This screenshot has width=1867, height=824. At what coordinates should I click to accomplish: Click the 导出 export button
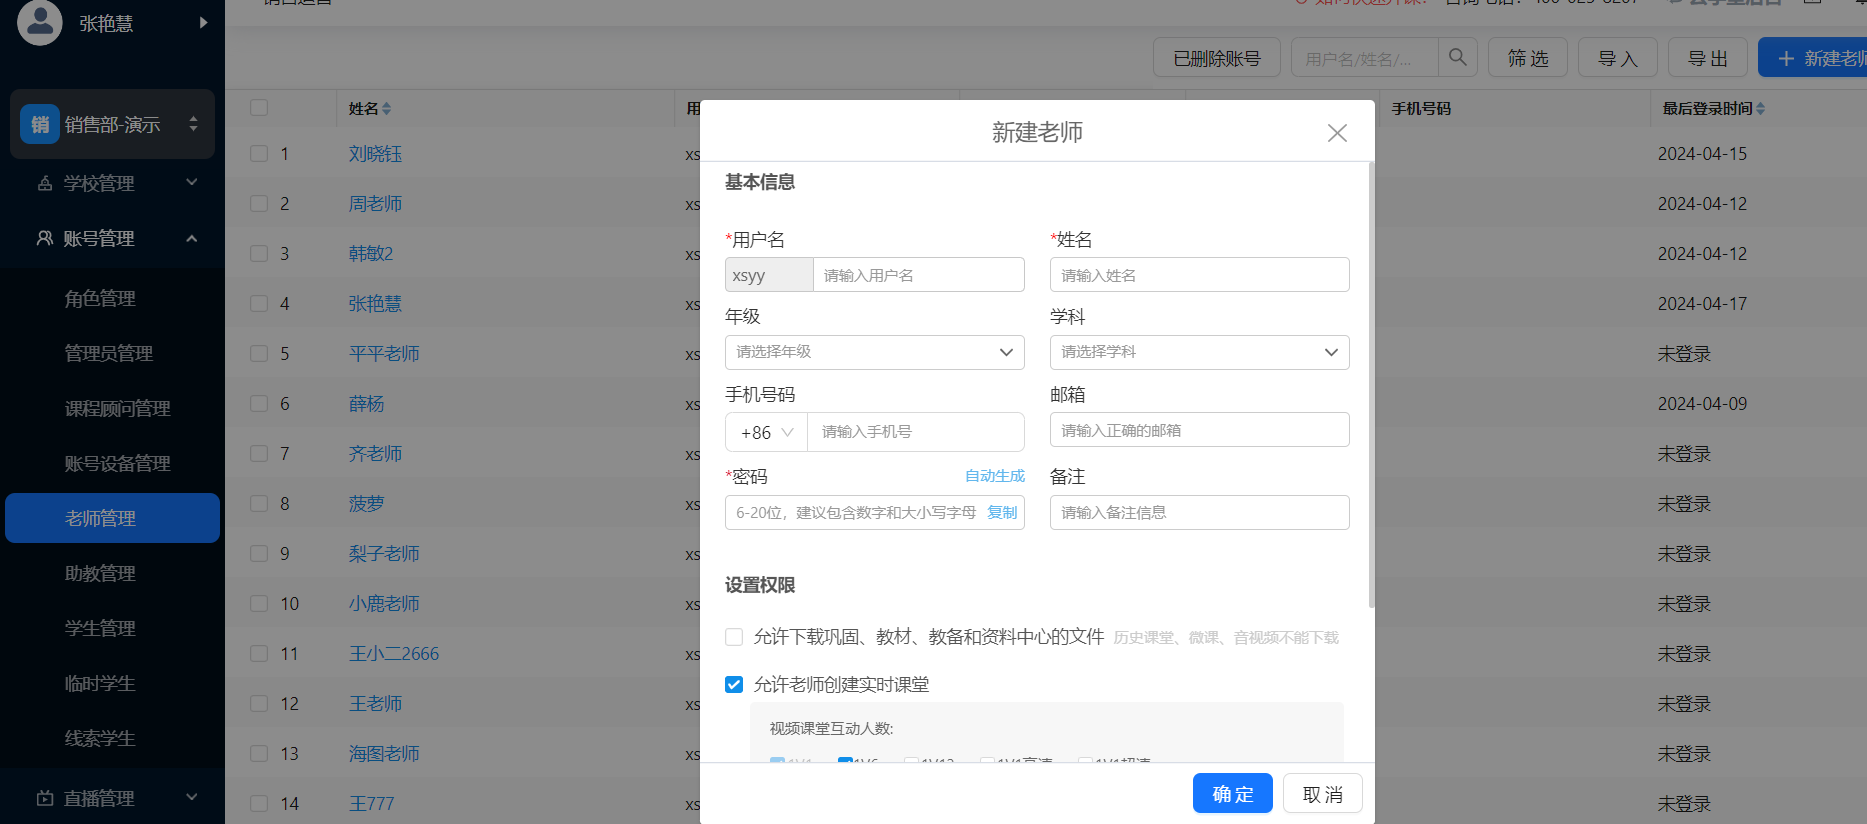pyautogui.click(x=1707, y=58)
